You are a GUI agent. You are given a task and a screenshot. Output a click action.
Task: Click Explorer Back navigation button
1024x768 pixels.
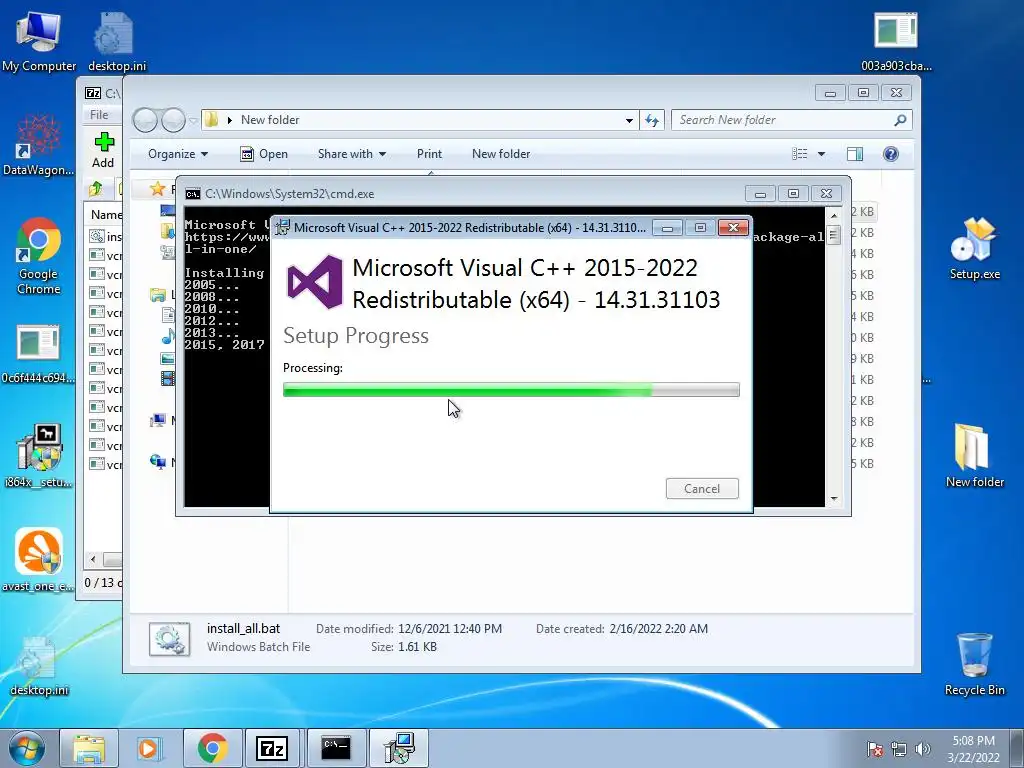tap(146, 120)
